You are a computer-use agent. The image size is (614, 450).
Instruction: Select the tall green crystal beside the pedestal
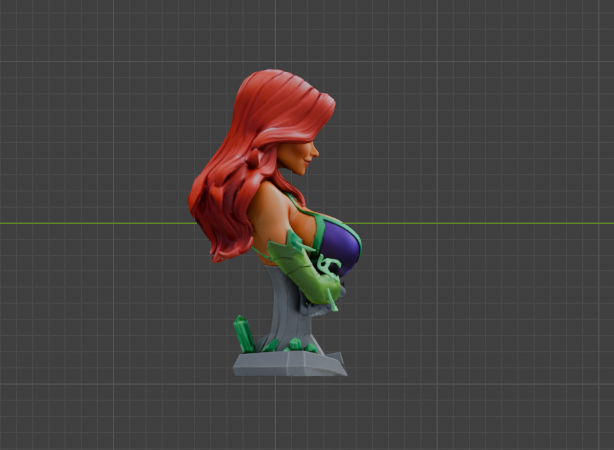(244, 334)
